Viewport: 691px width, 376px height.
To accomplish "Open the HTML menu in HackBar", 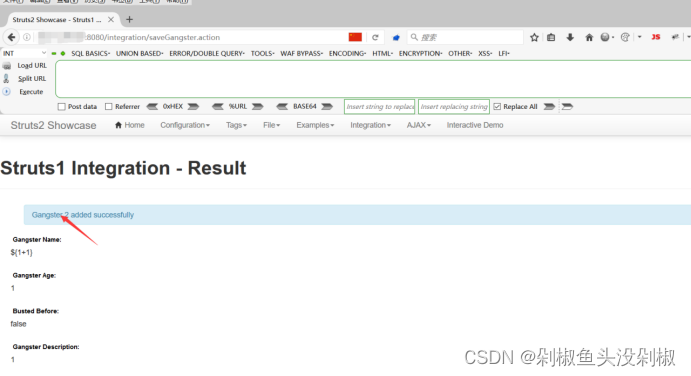I will click(382, 53).
